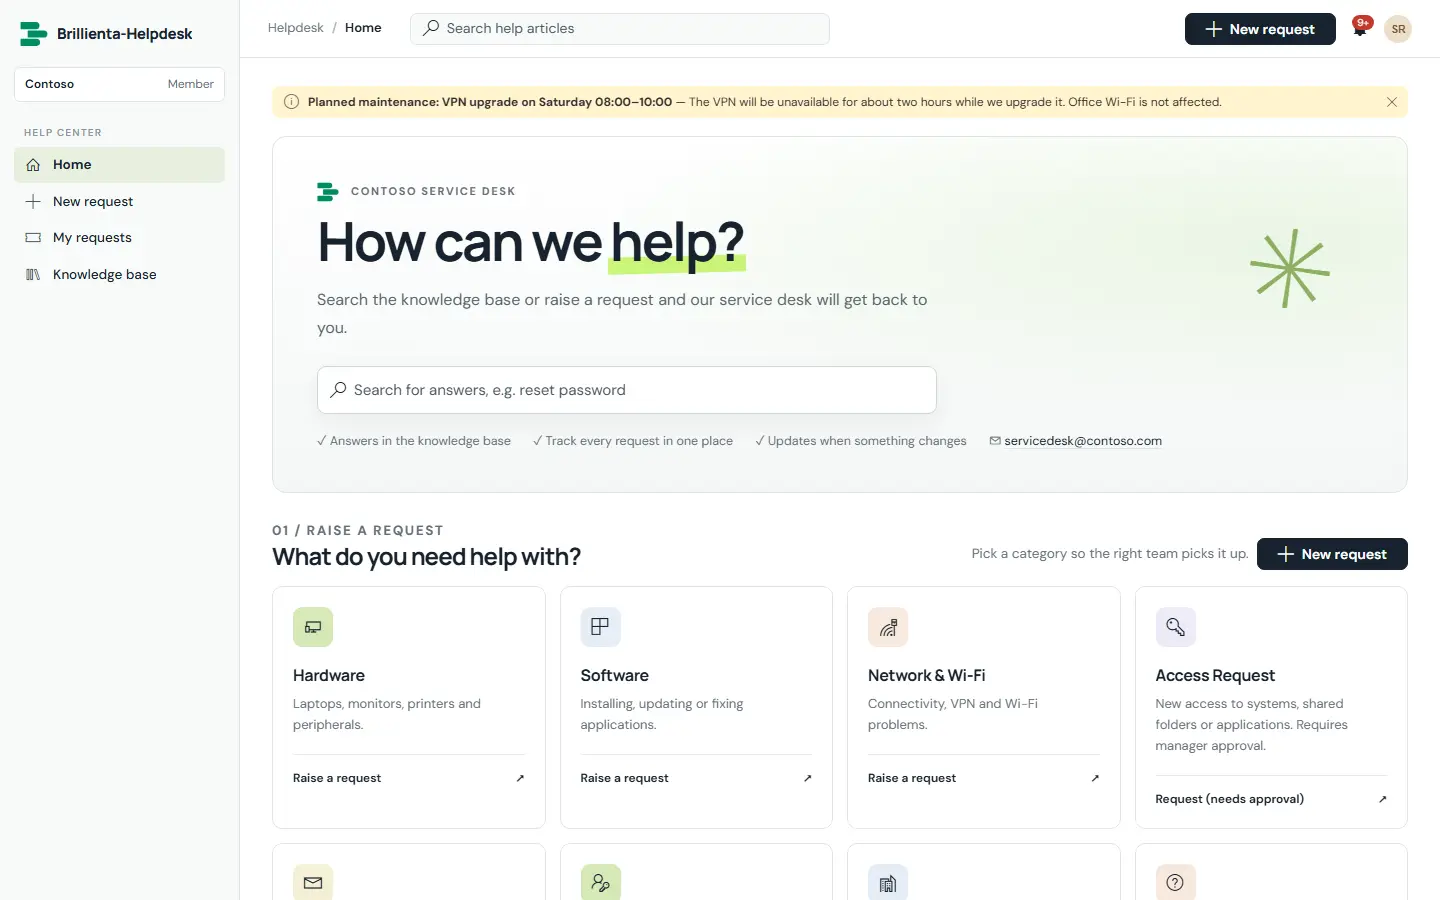
Task: Click the Home icon in sidebar
Action: pos(33,165)
